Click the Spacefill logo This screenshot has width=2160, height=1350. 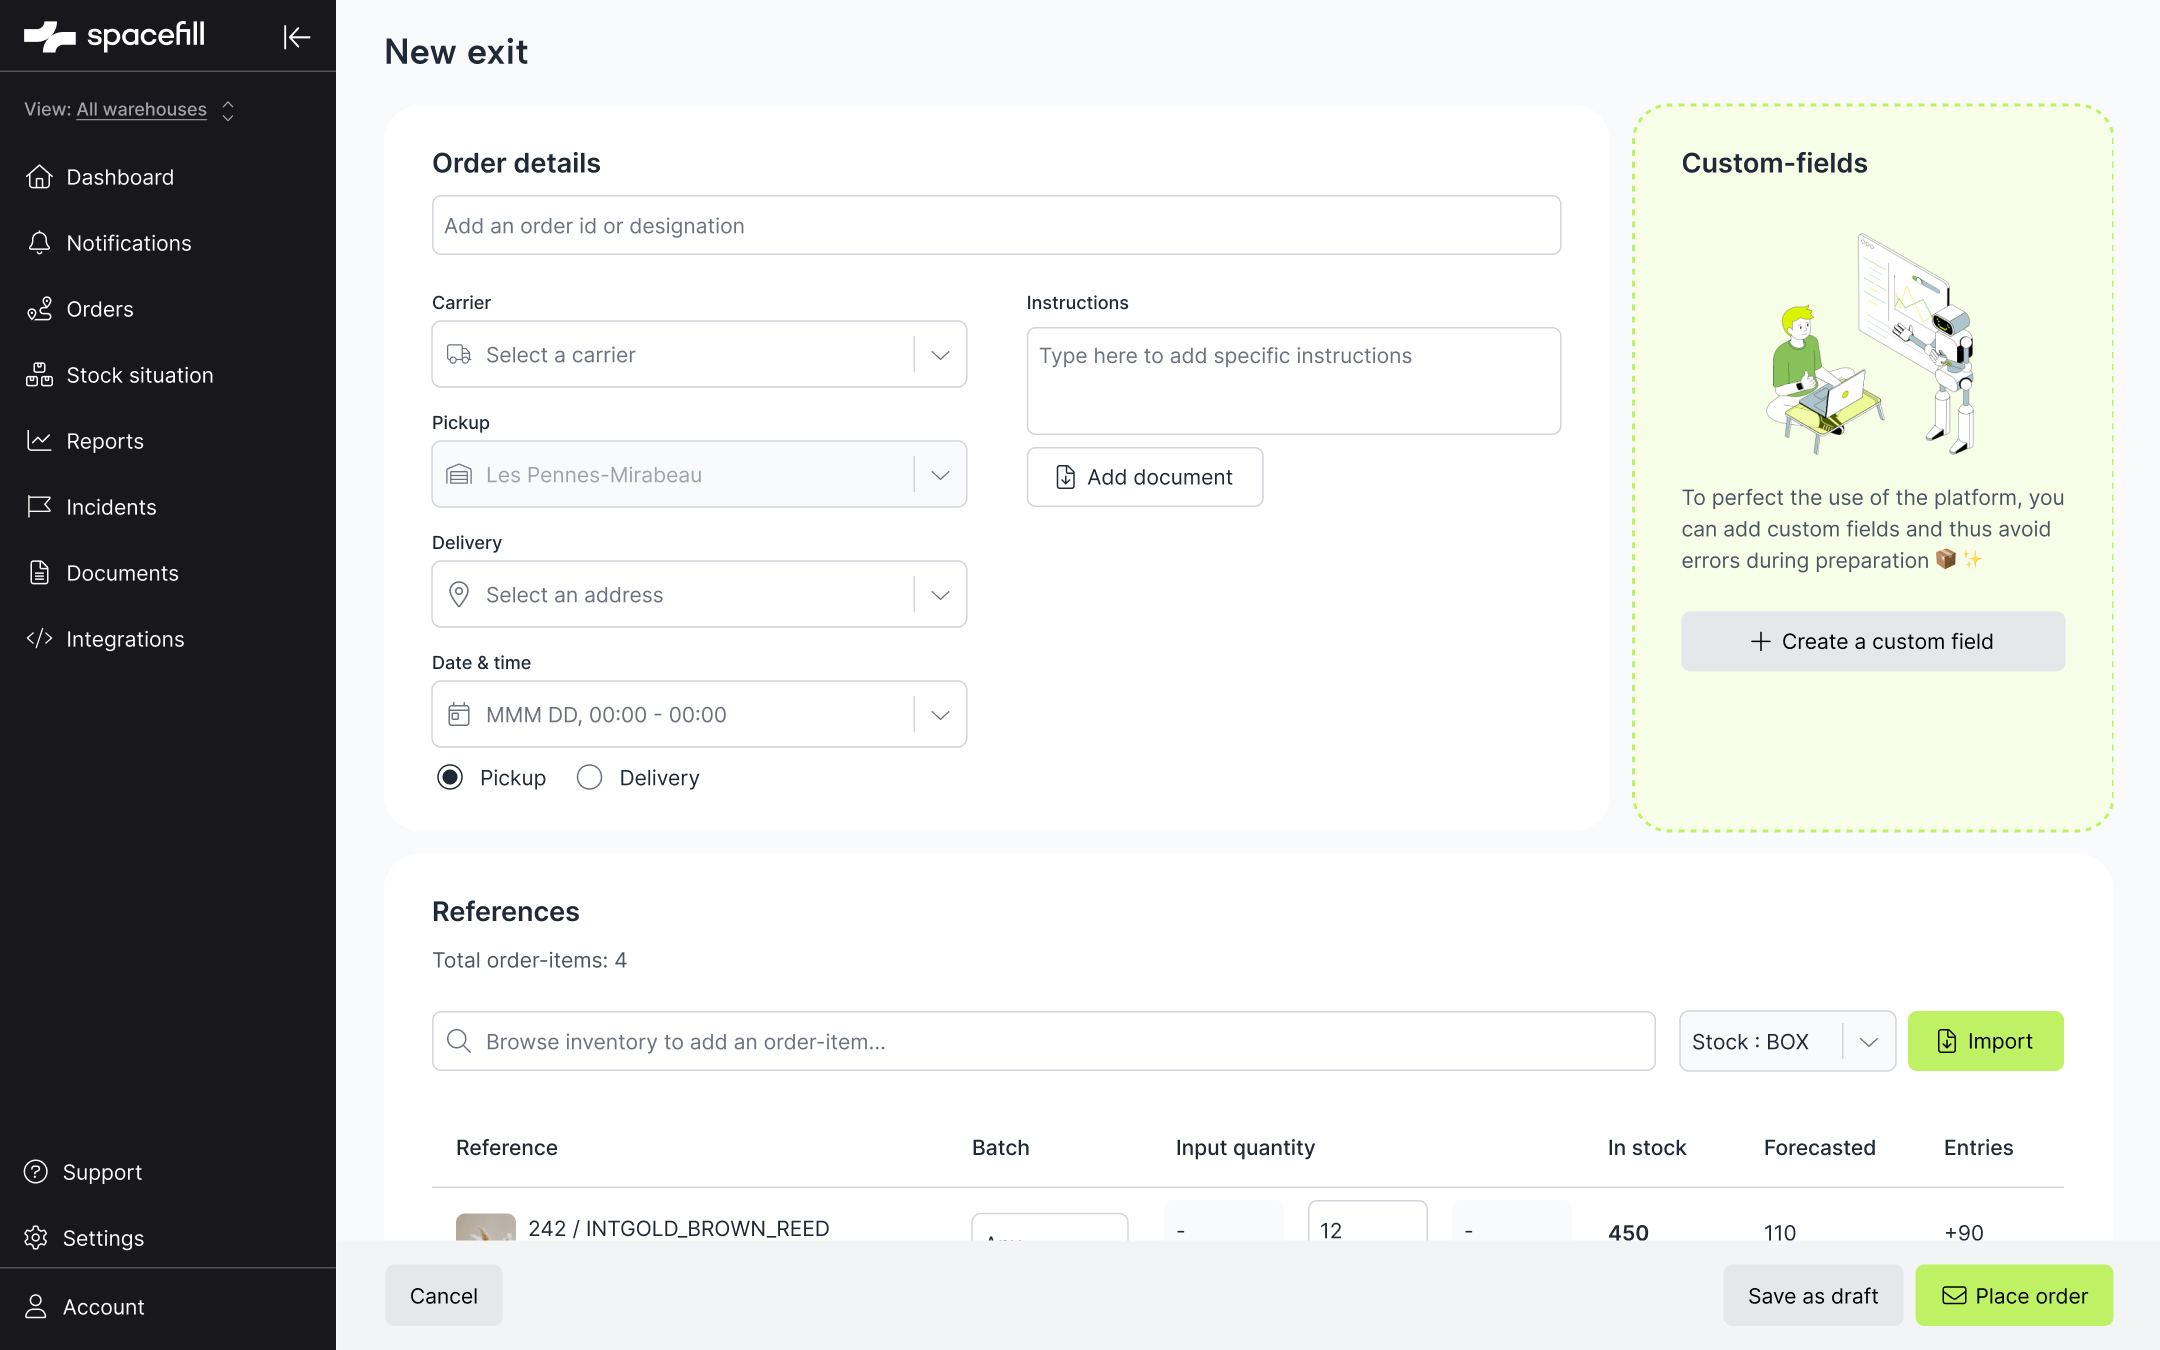[114, 36]
